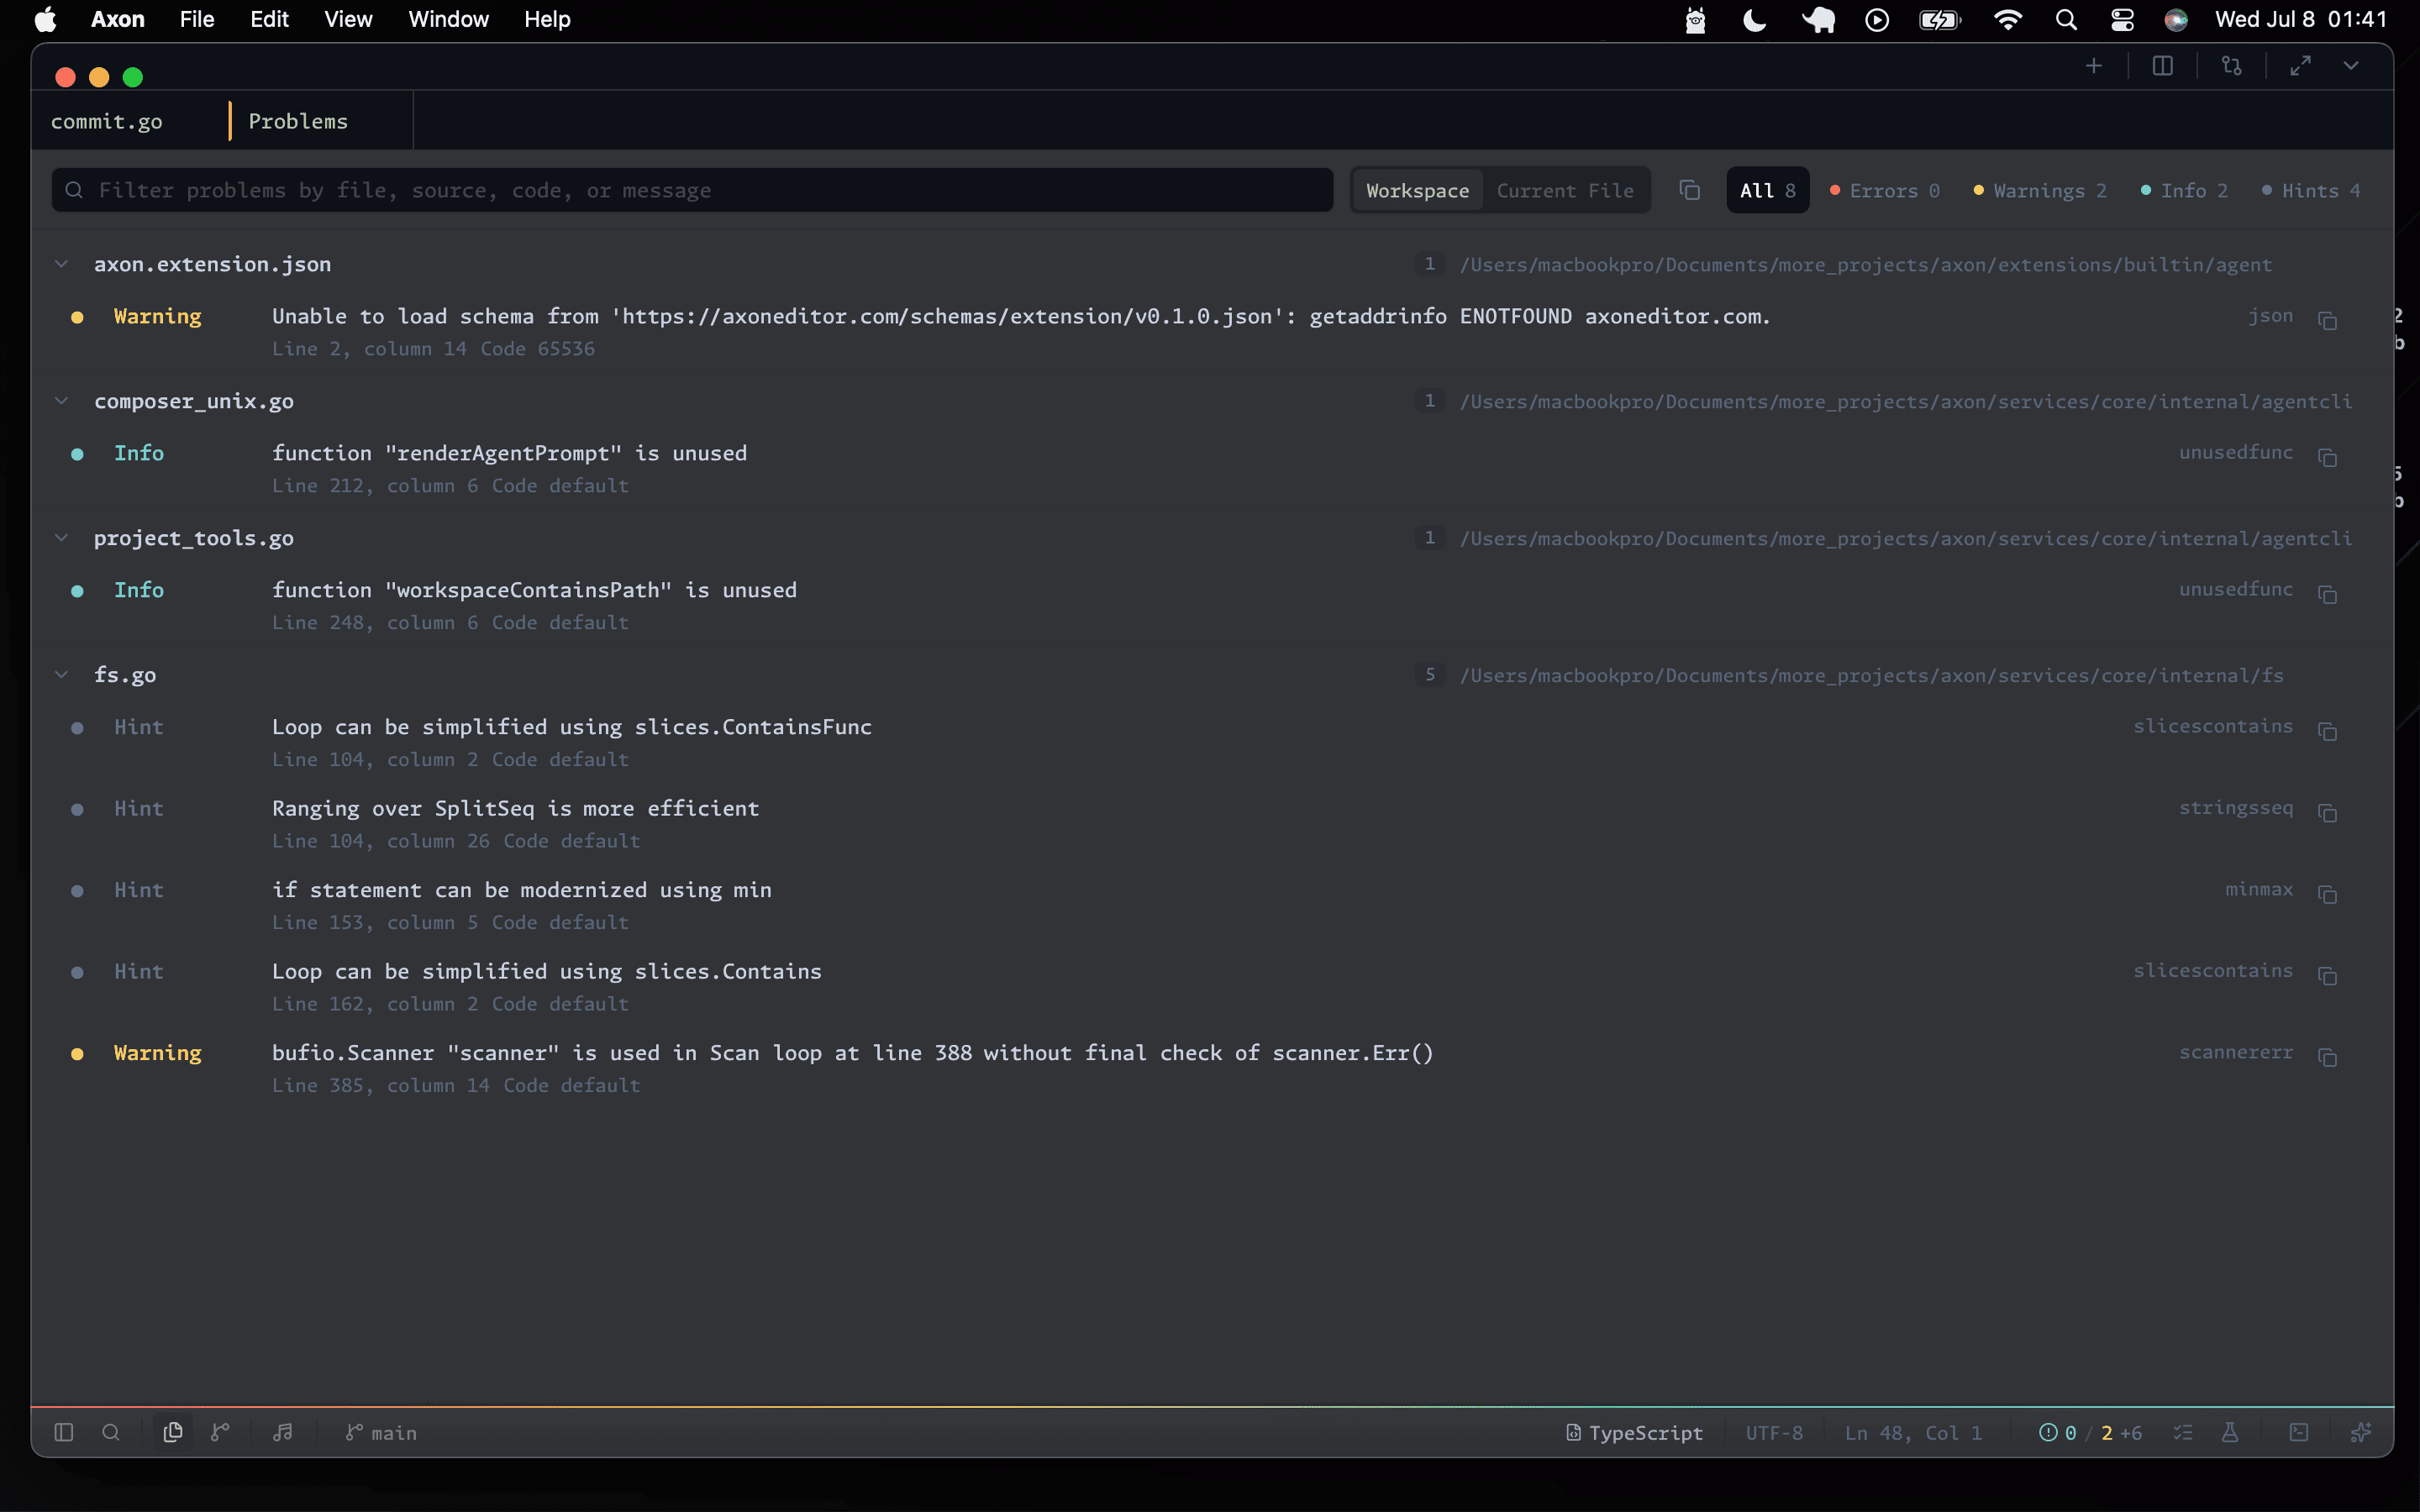2420x1512 pixels.
Task: Open search from the status bar
Action: [111, 1432]
